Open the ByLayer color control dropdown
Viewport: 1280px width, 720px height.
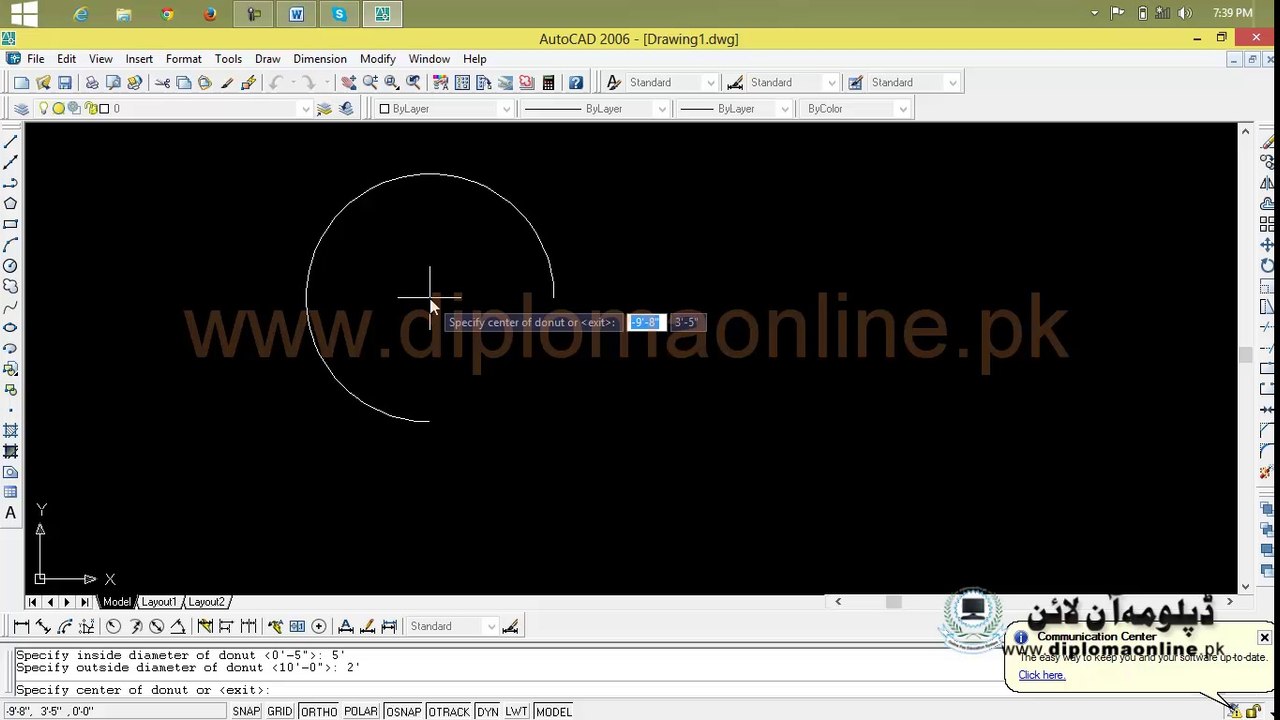pyautogui.click(x=506, y=109)
